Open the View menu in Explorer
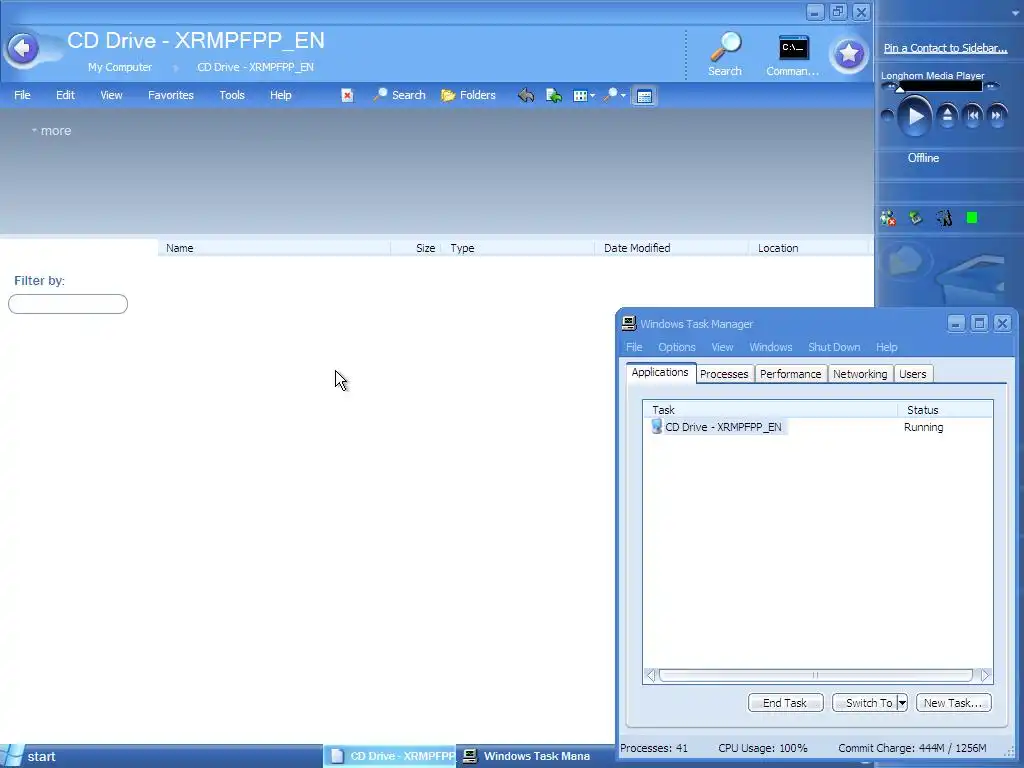Image resolution: width=1024 pixels, height=768 pixels. 111,95
